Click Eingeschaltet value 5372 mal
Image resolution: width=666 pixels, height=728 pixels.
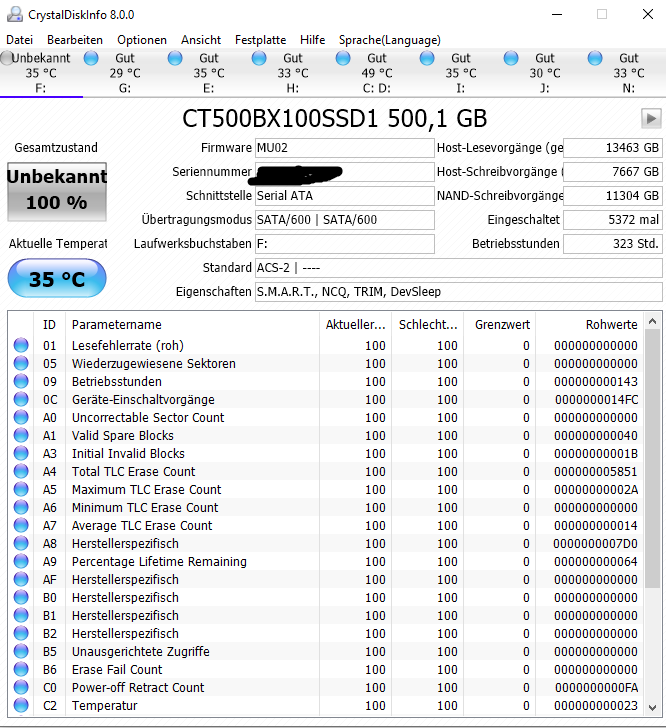tap(613, 220)
